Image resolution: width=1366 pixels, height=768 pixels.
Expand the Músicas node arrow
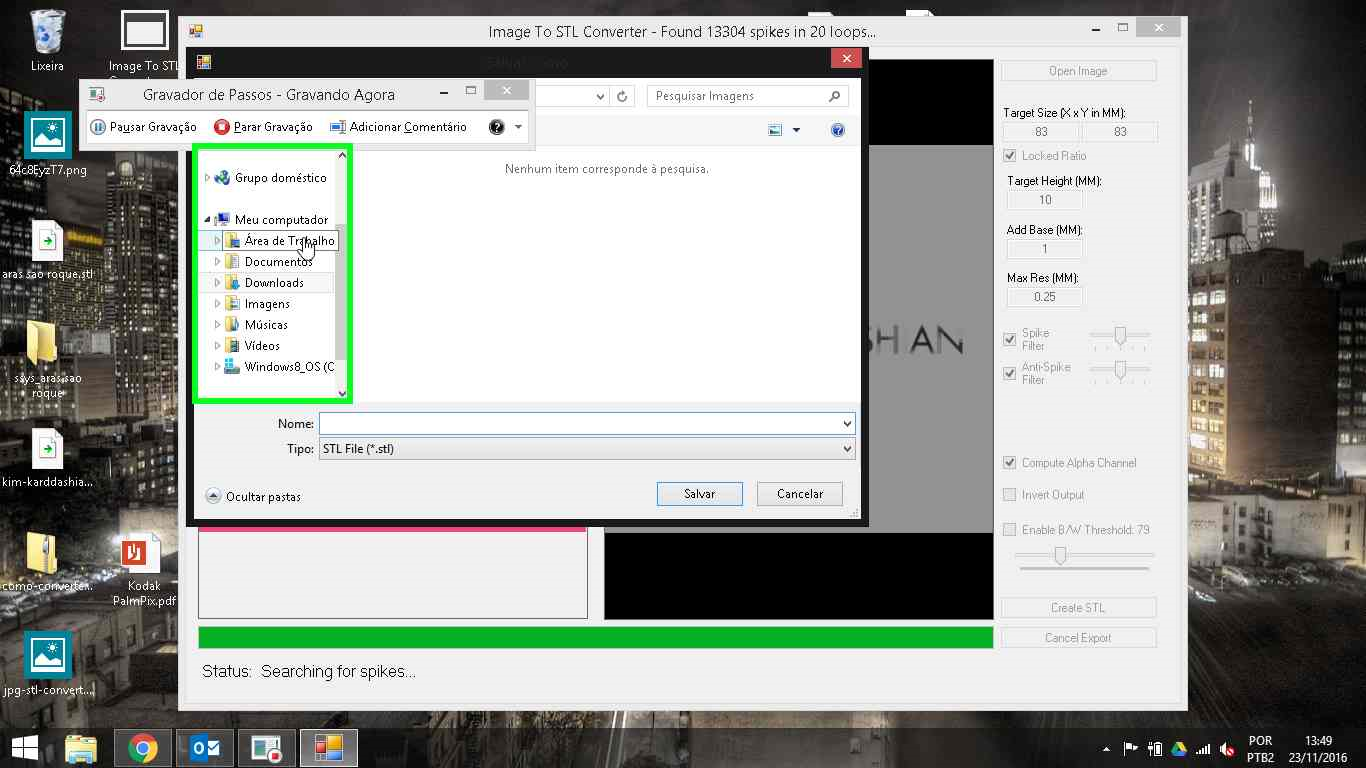pos(218,325)
